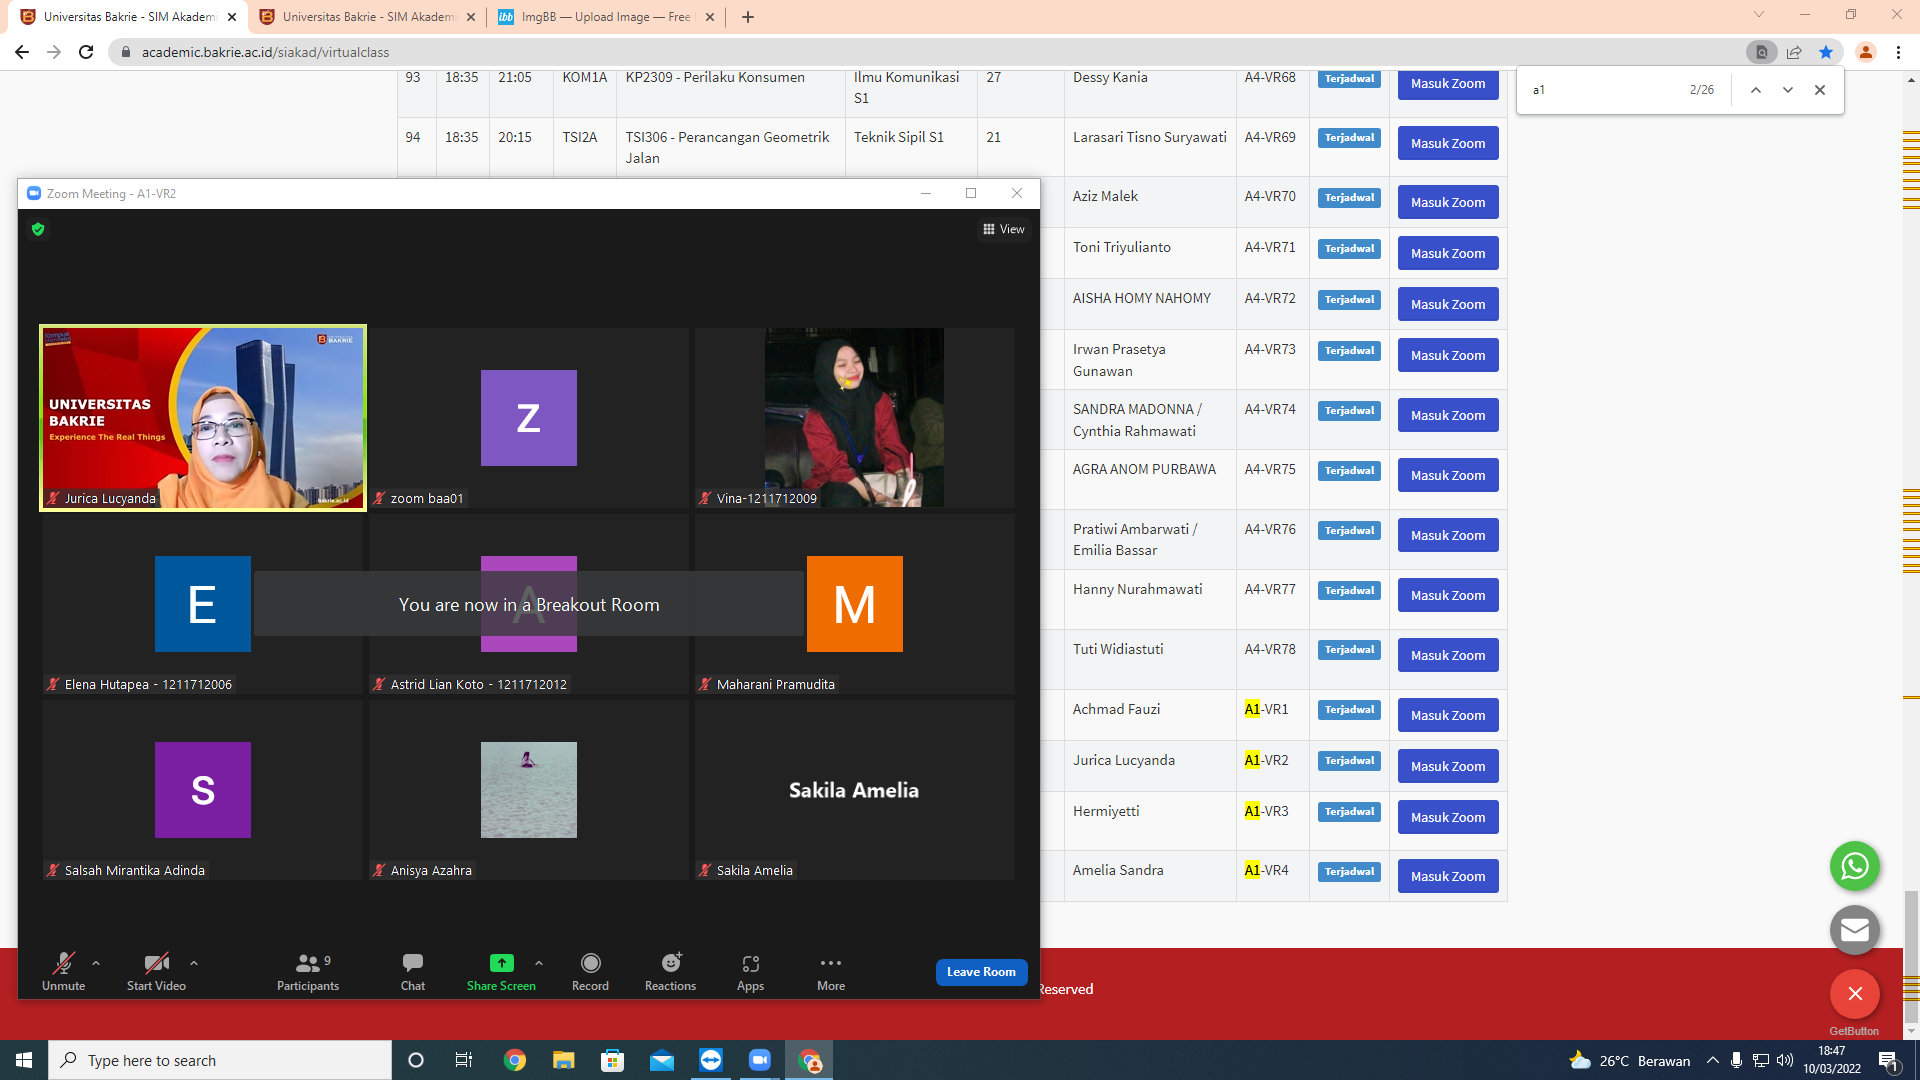Open Cortana from the taskbar
This screenshot has height=1080, width=1920.
point(416,1060)
